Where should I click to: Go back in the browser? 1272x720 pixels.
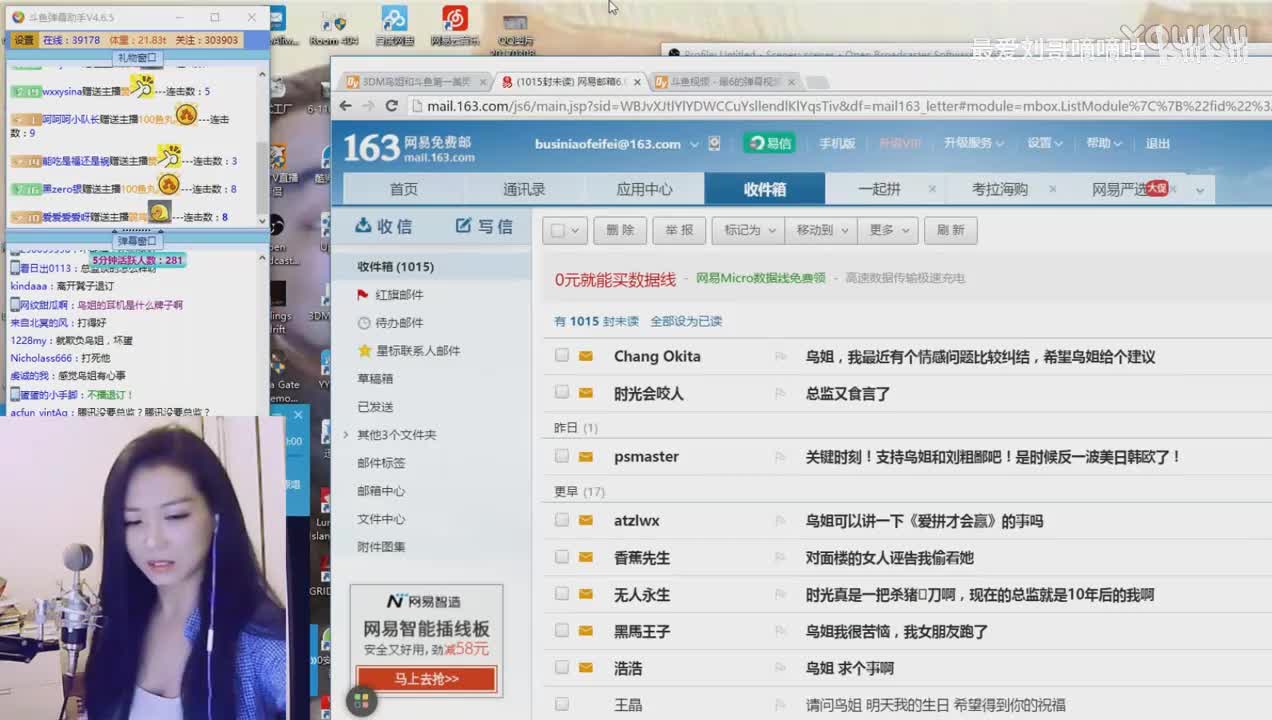pyautogui.click(x=346, y=106)
